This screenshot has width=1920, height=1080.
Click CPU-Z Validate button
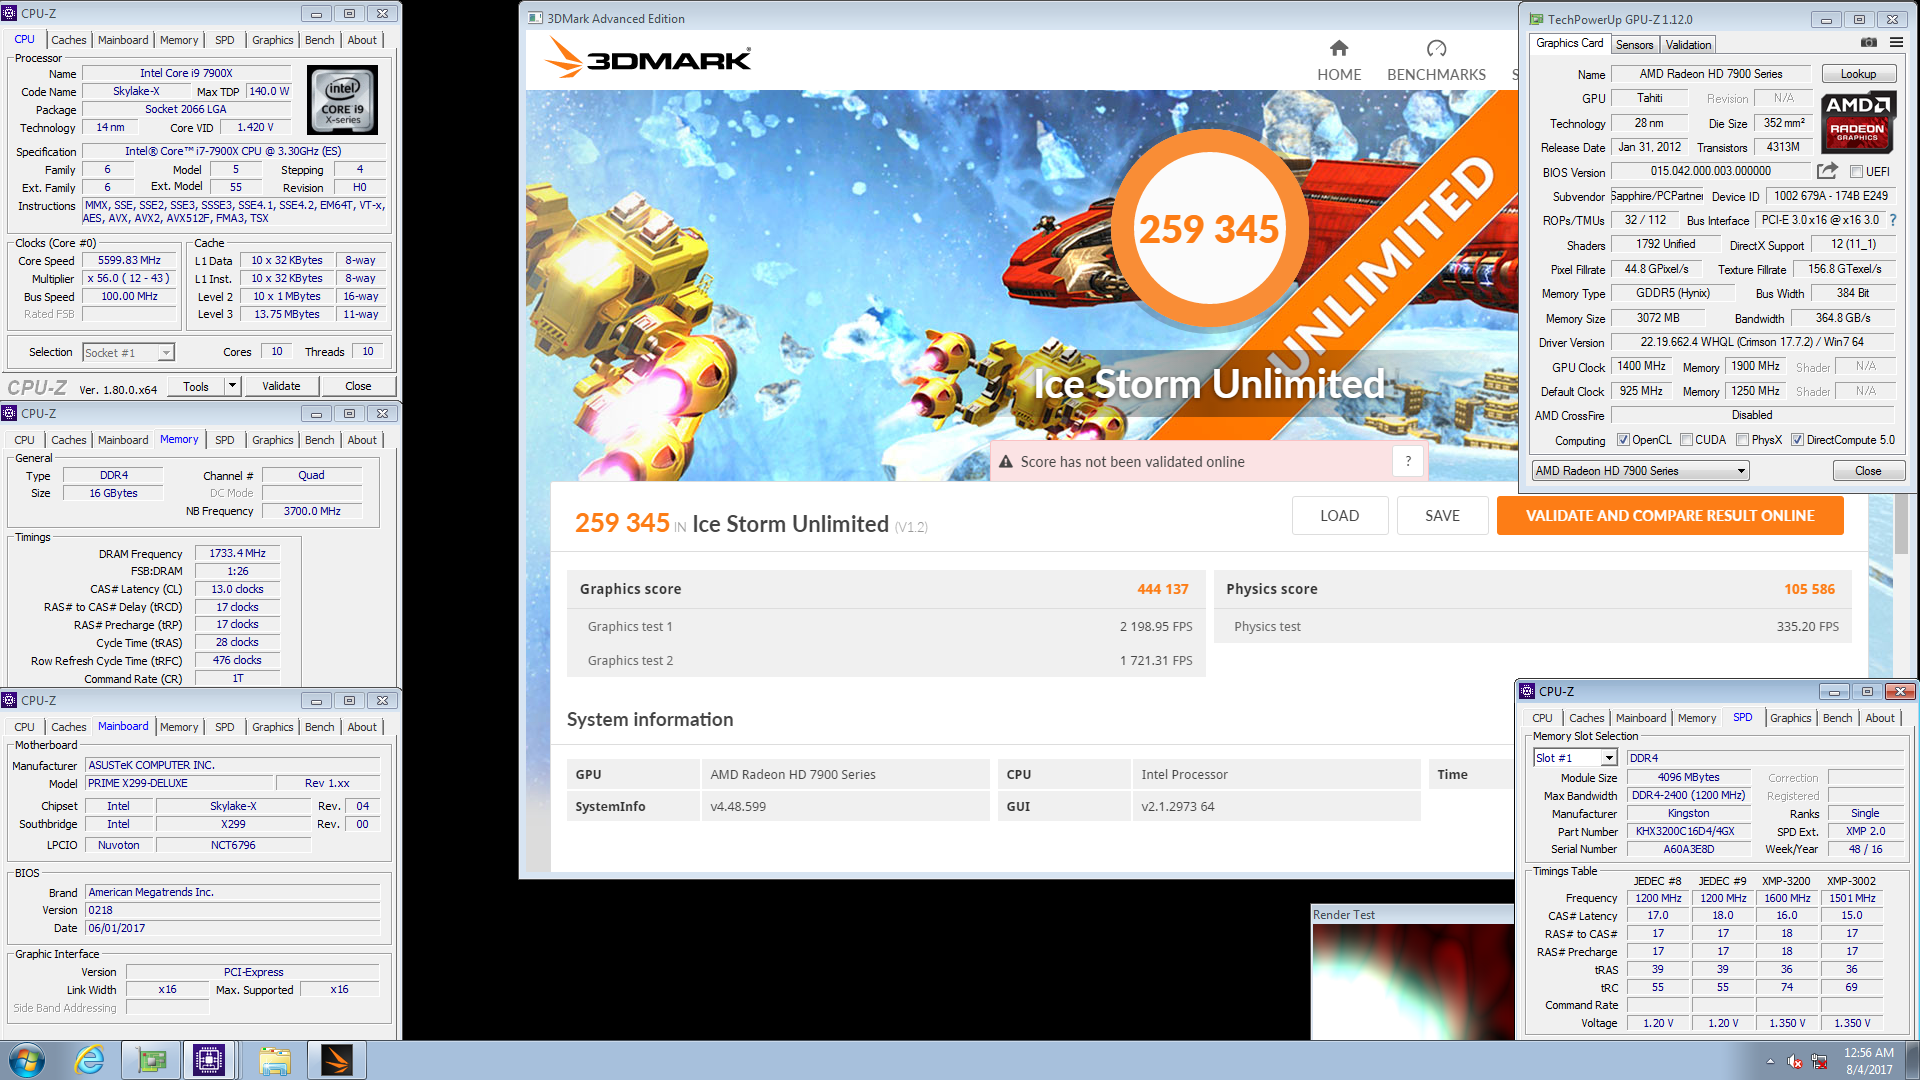coord(281,386)
